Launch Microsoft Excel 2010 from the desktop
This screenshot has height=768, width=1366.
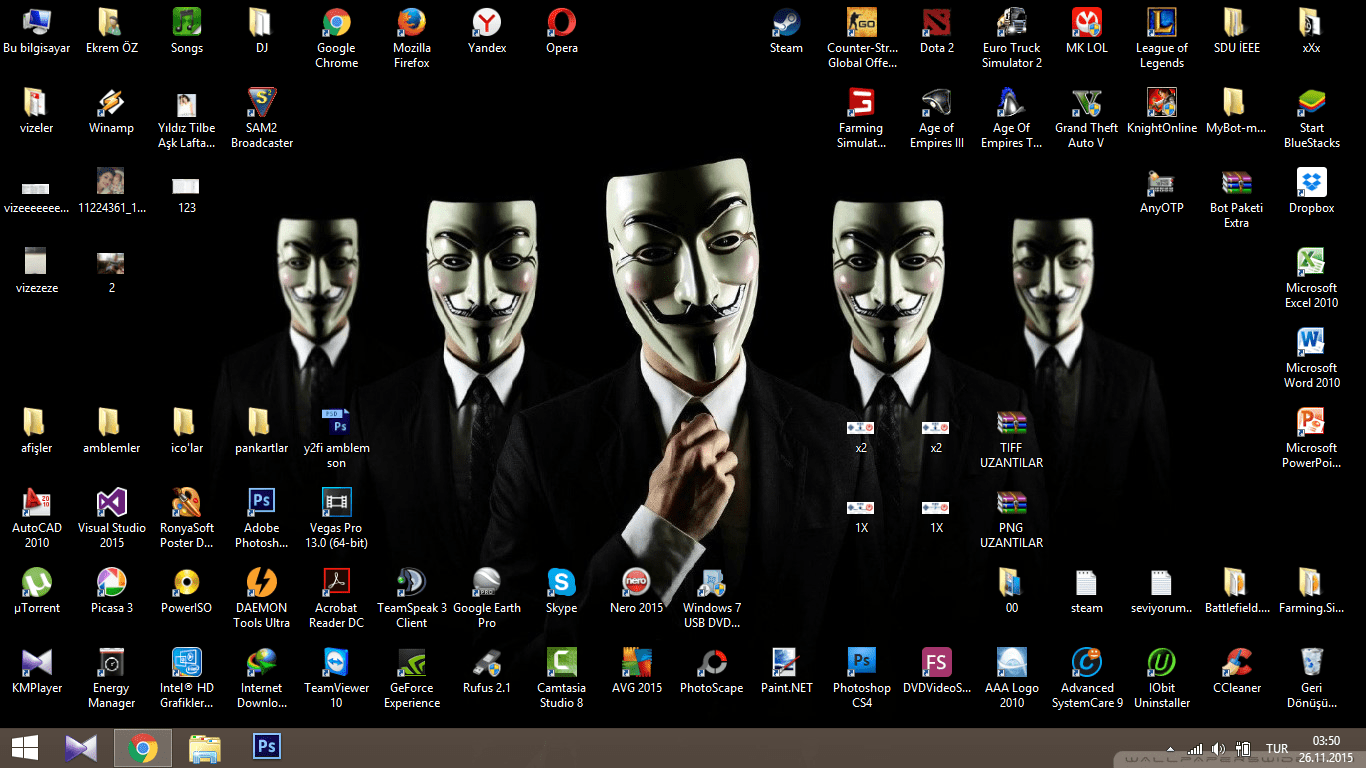[1312, 278]
